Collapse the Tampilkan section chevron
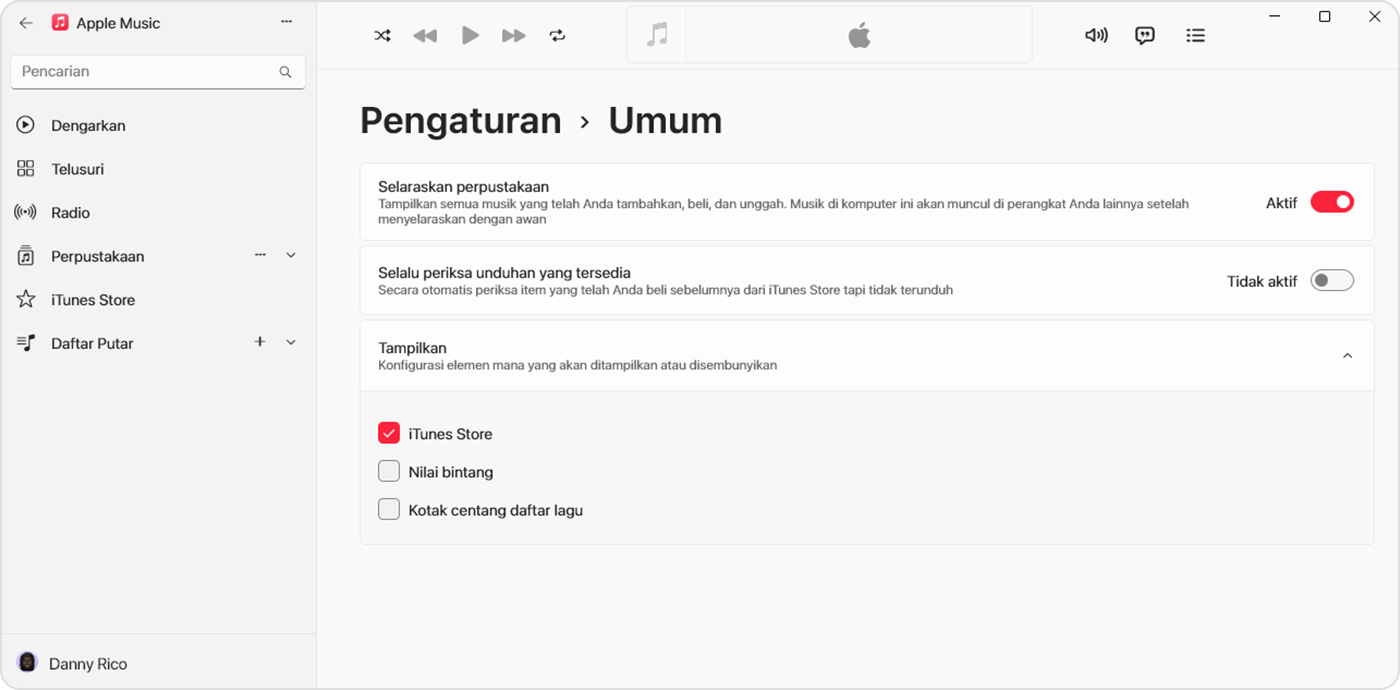Image resolution: width=1400 pixels, height=690 pixels. coord(1347,355)
